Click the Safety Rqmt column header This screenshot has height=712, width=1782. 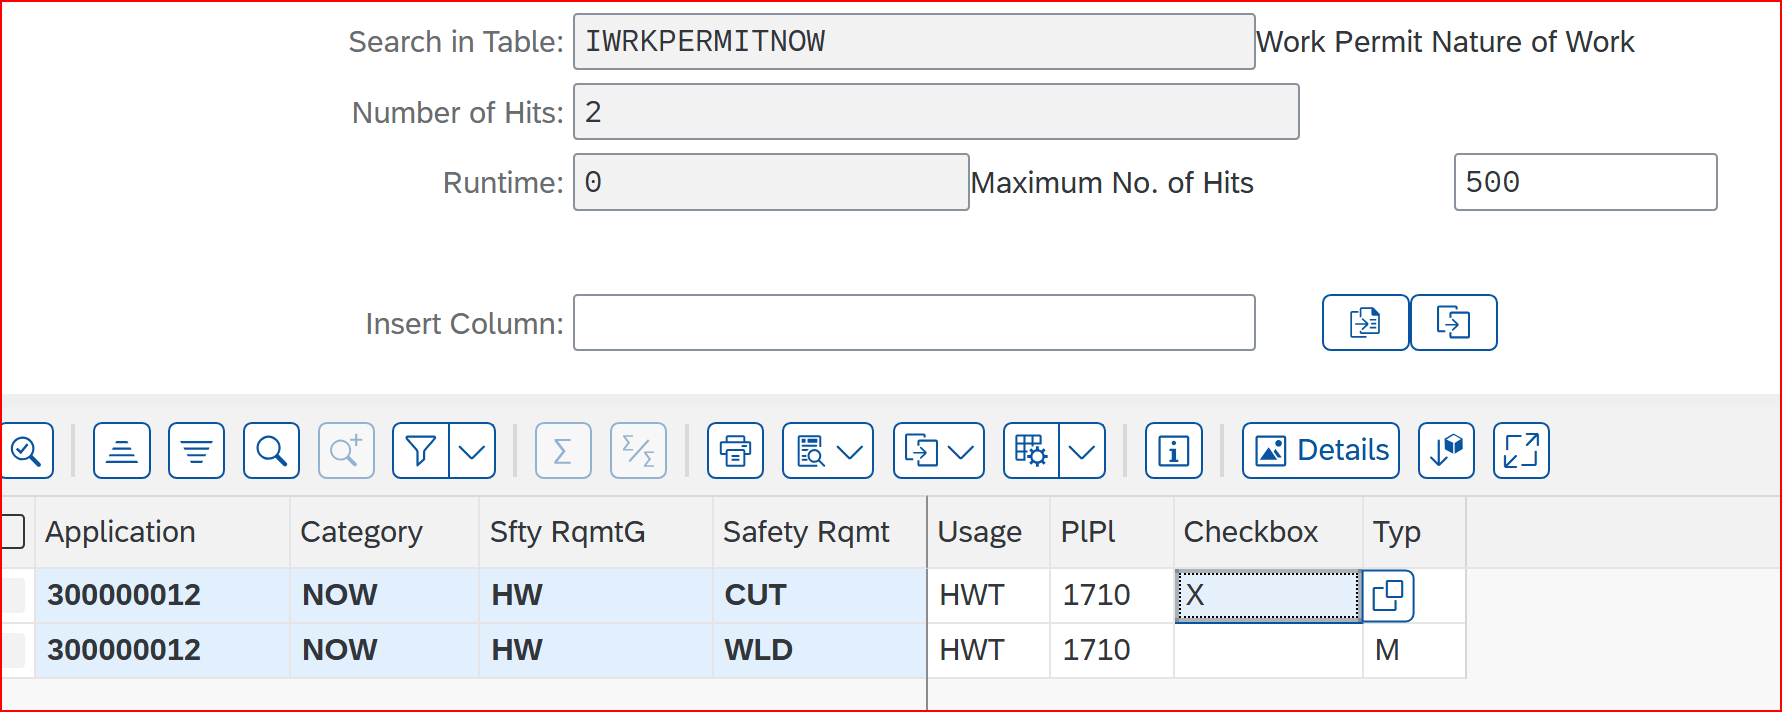806,532
